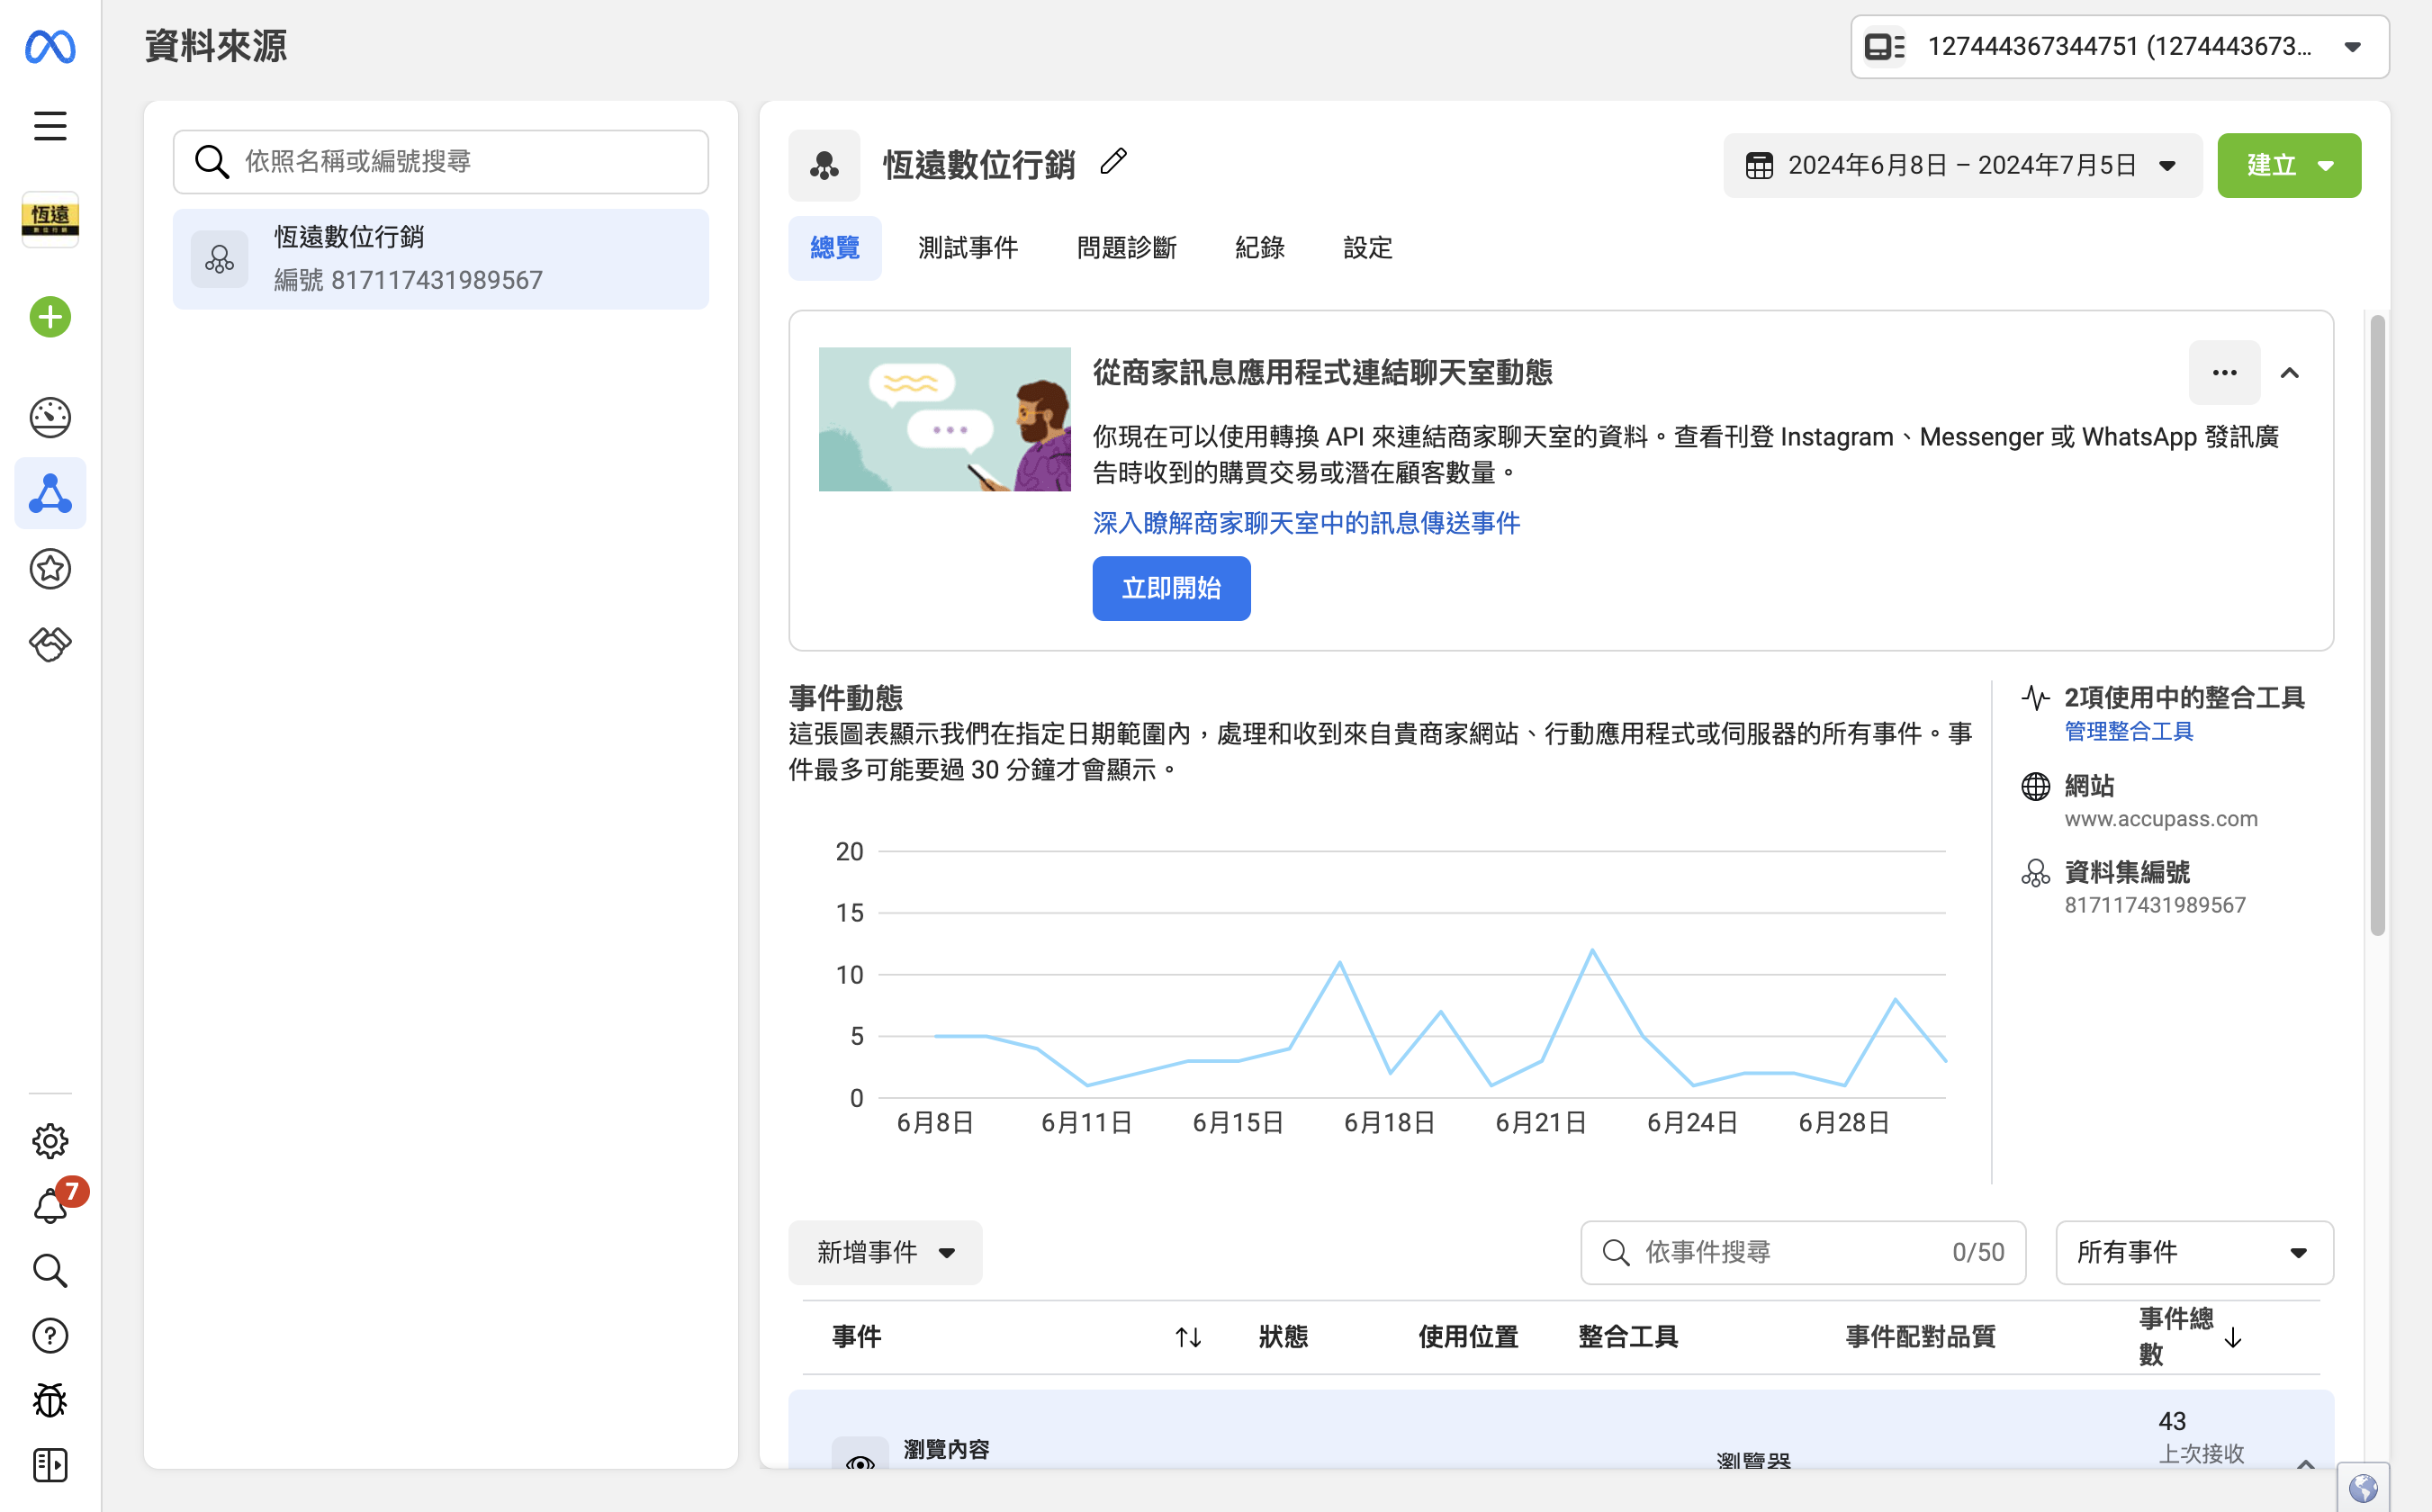Open the date range dropdown
Viewport: 2432px width, 1512px height.
(x=1961, y=165)
